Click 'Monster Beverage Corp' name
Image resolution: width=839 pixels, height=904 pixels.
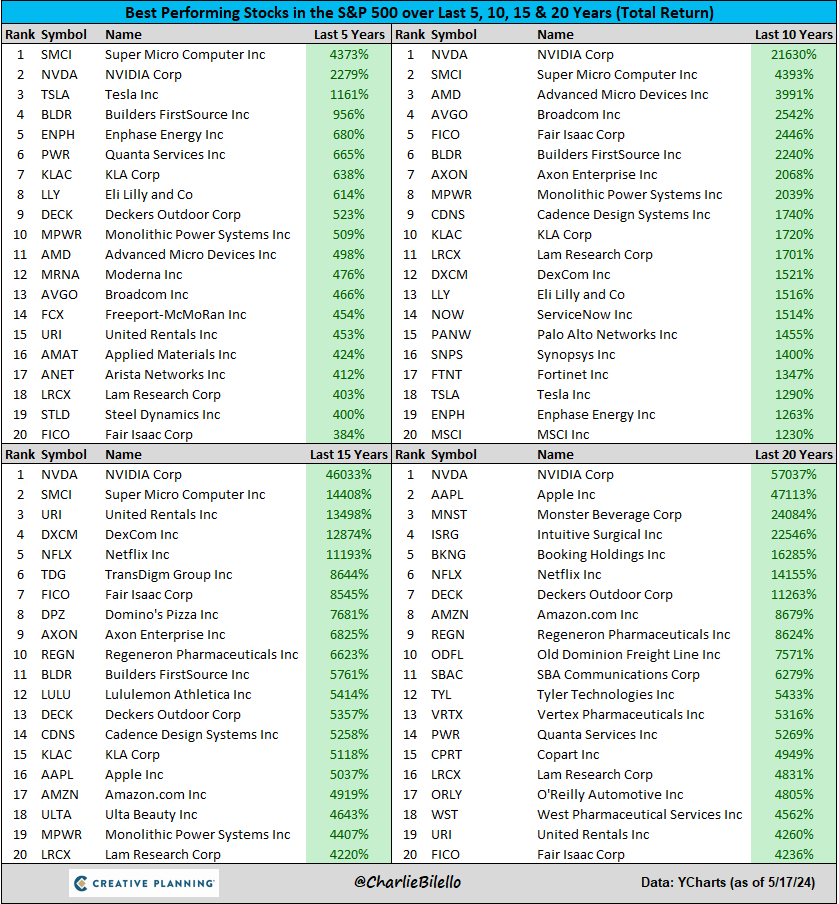[609, 514]
